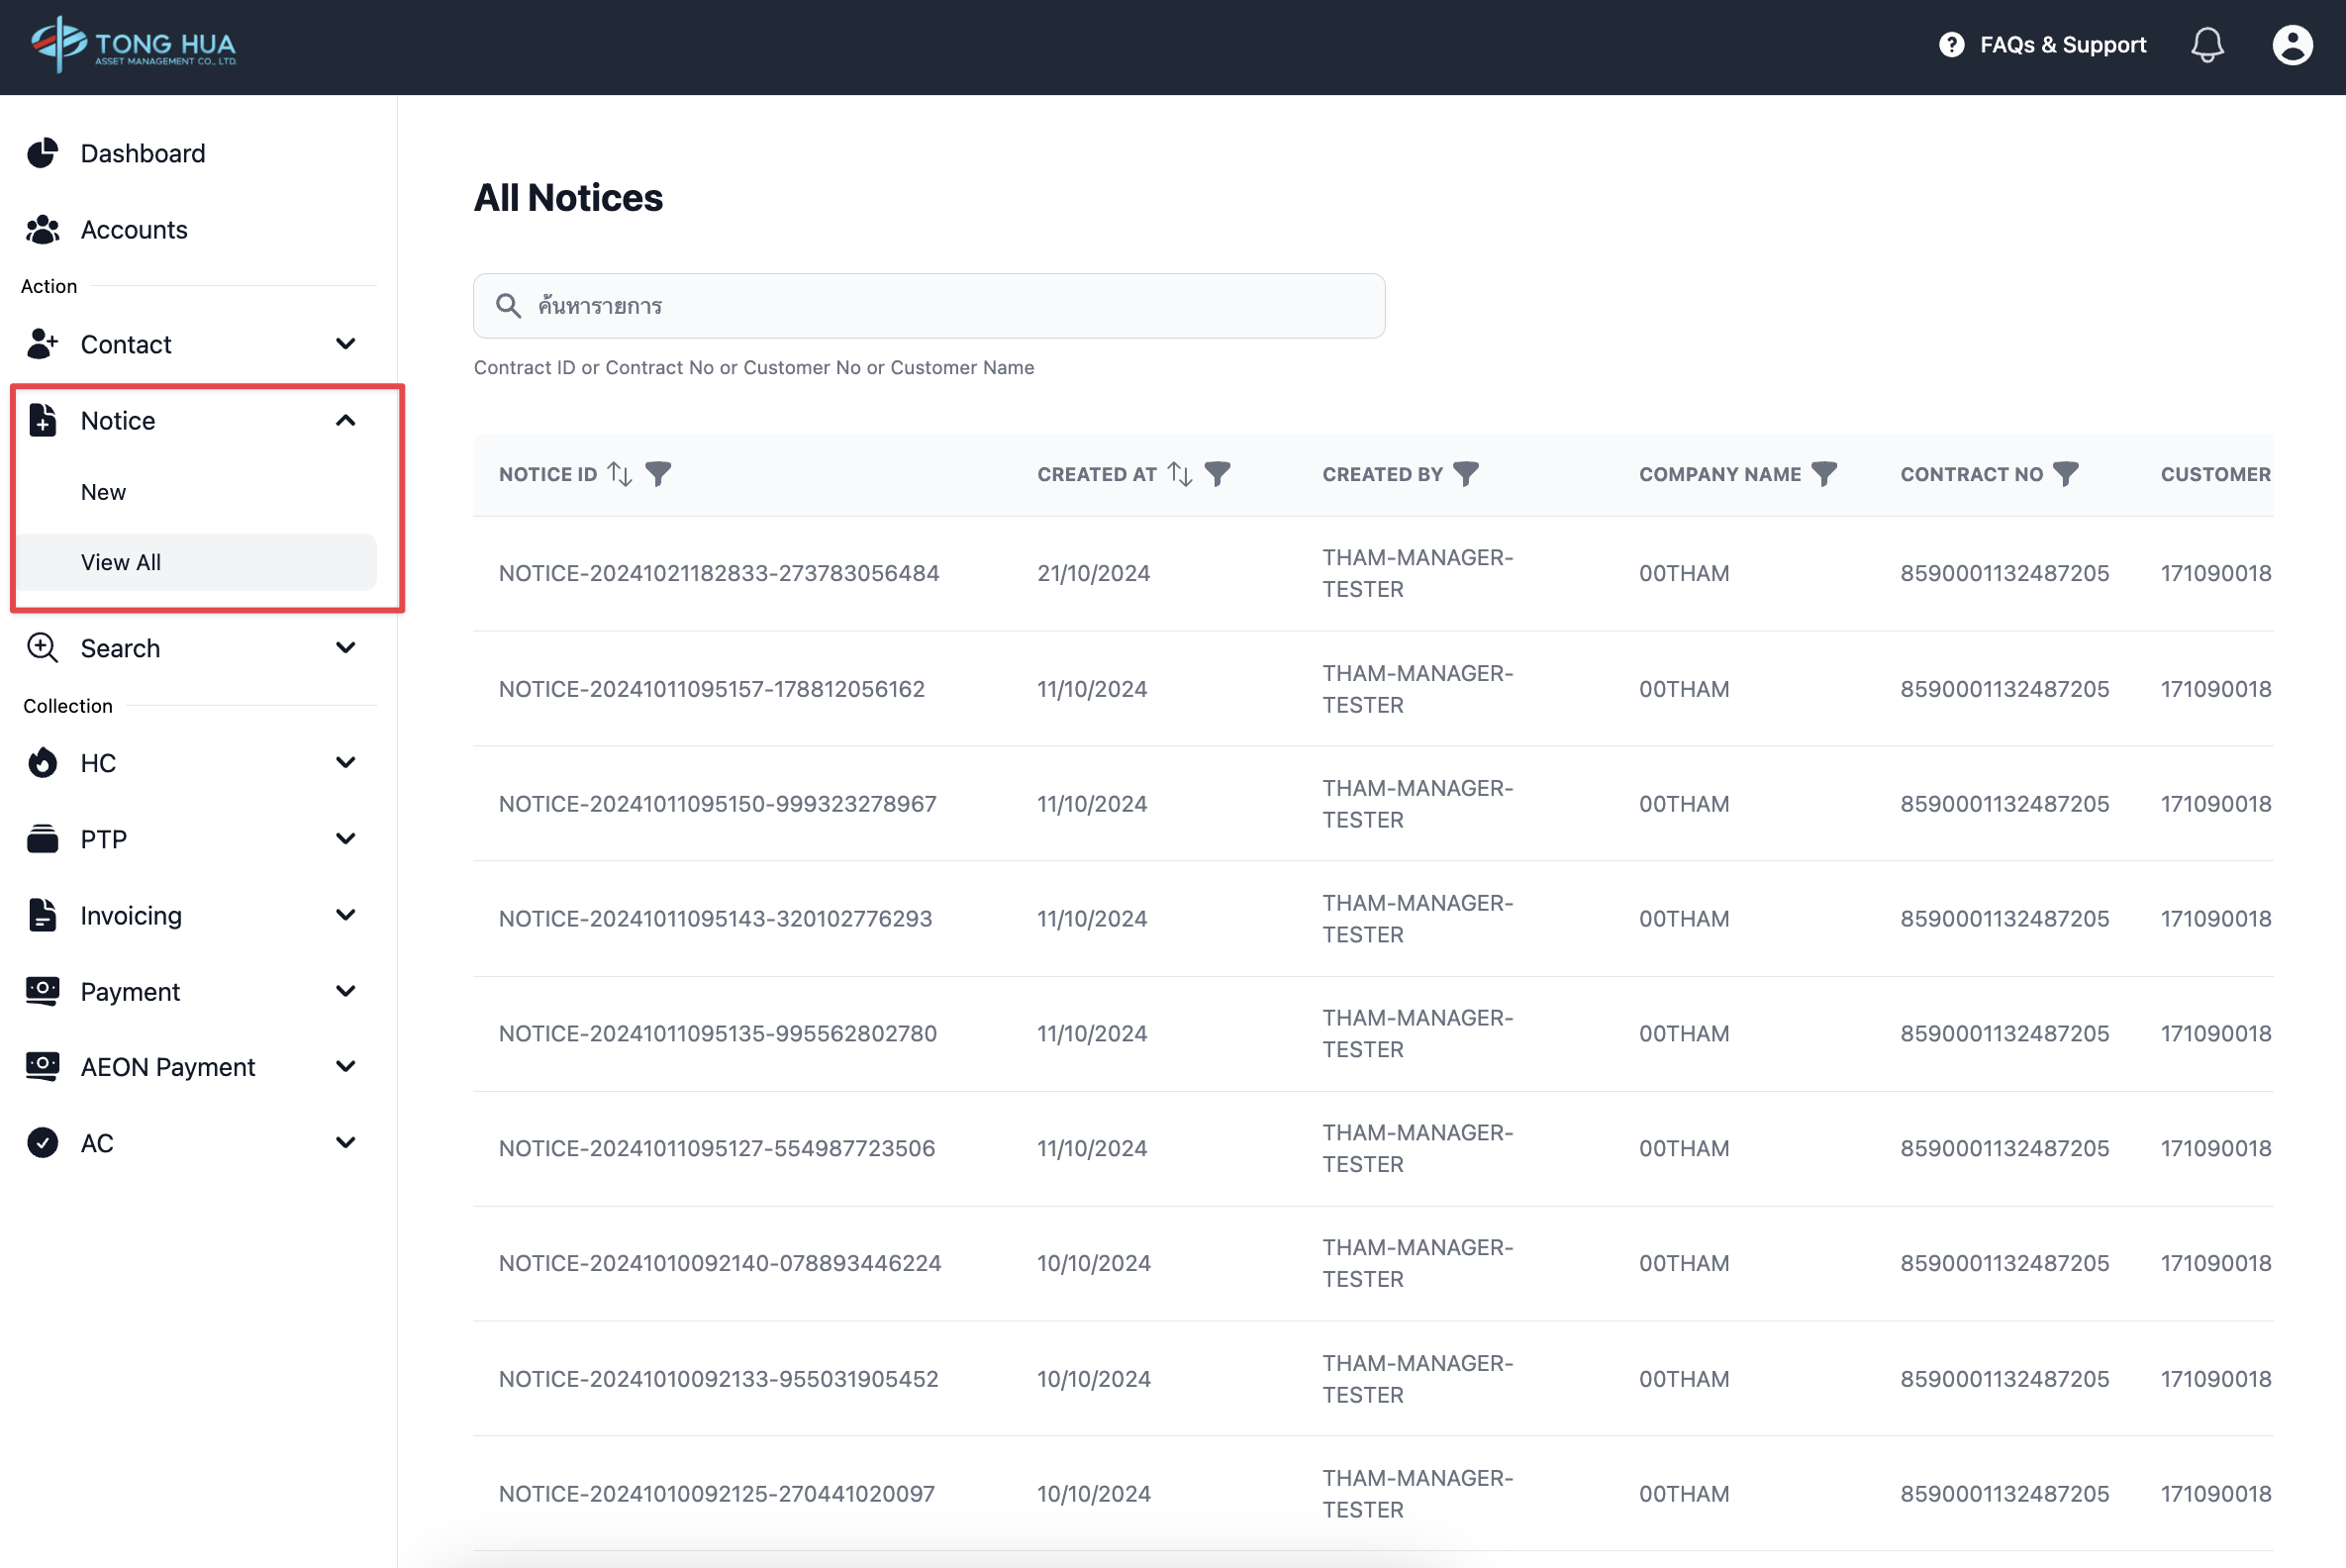Sort by Created At arrows icon
Image resolution: width=2346 pixels, height=1568 pixels.
1180,474
